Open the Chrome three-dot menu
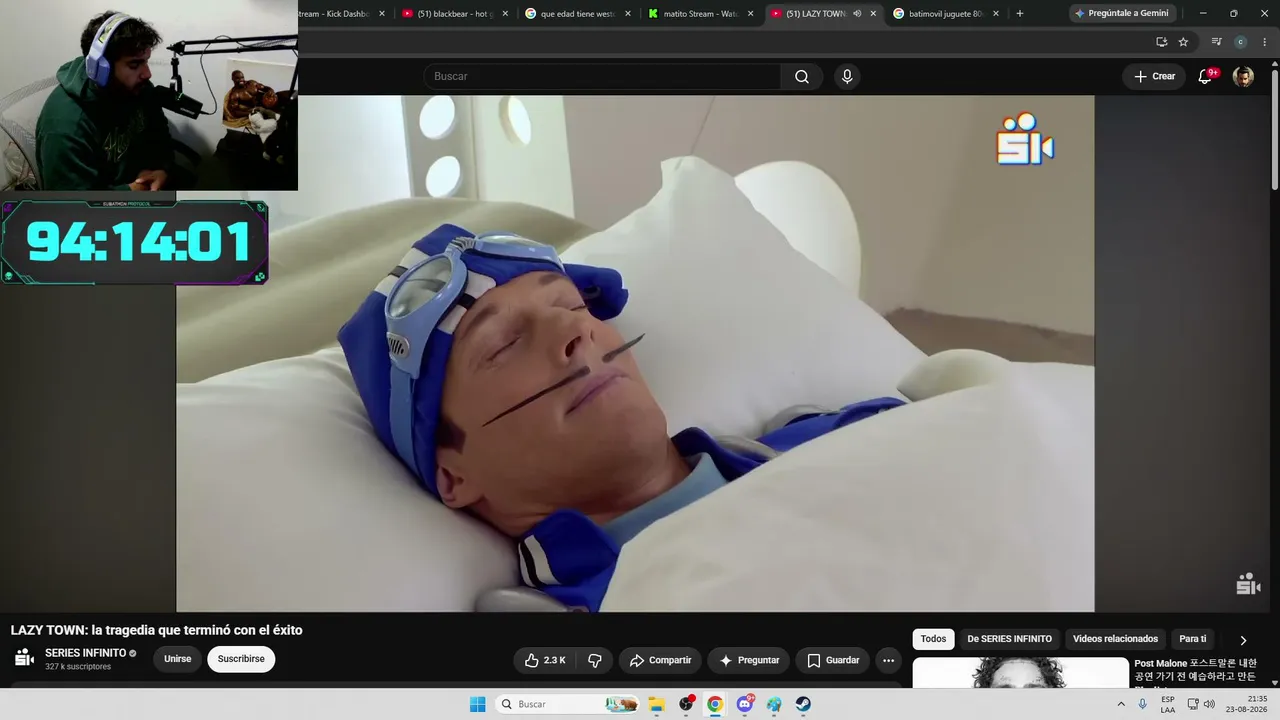Screen dimensions: 1280x720 (1264, 42)
